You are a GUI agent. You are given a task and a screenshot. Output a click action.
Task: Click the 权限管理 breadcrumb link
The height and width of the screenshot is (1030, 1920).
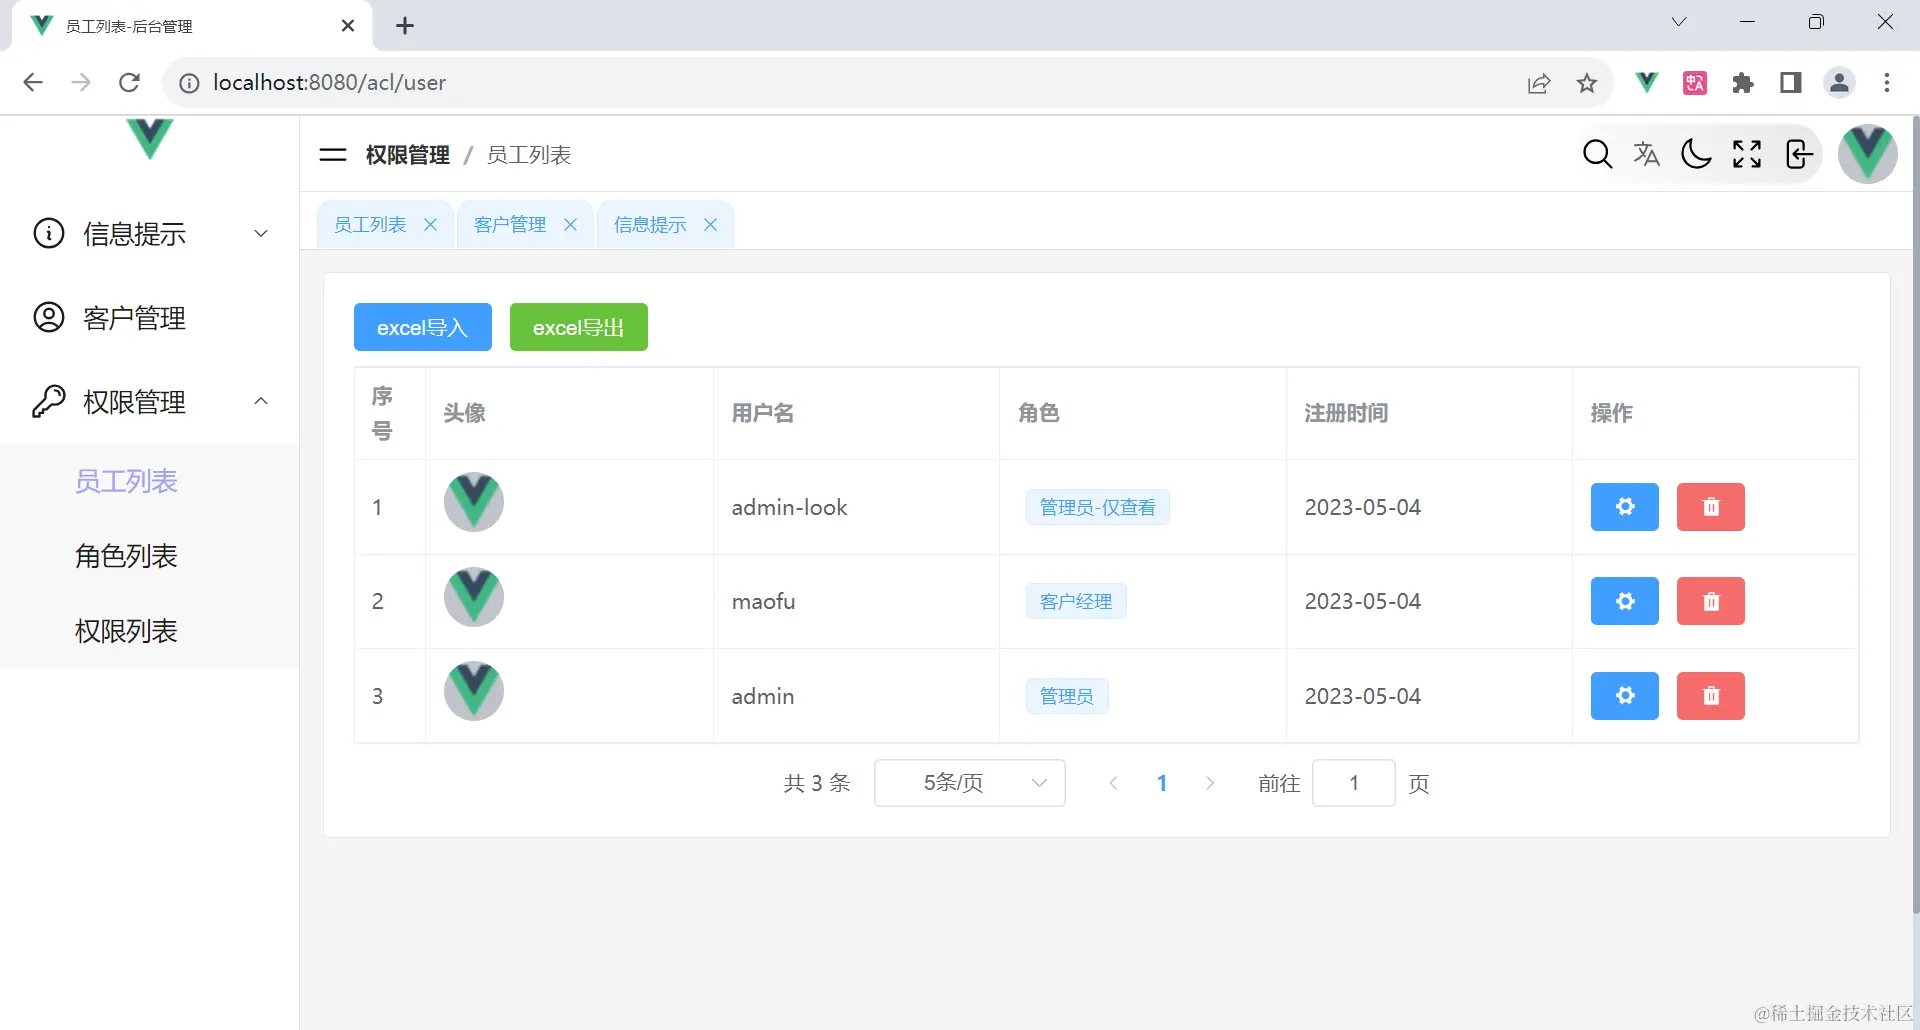[408, 155]
